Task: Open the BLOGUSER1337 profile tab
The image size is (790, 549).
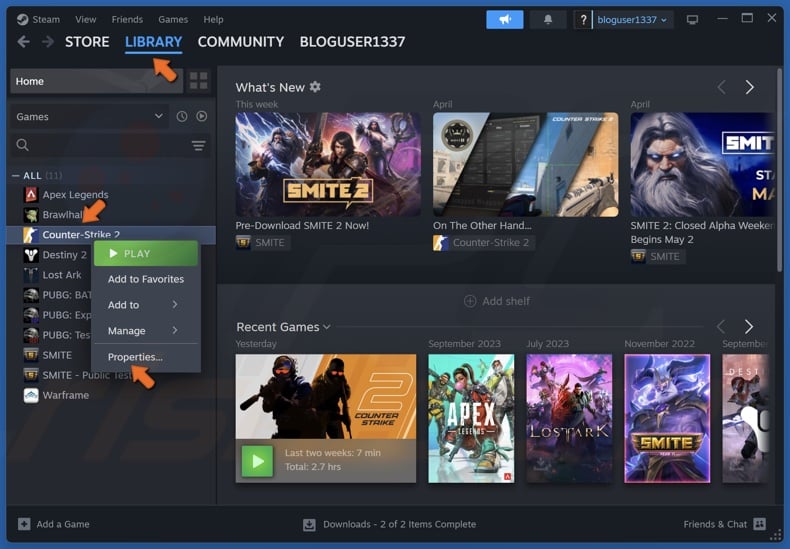Action: pyautogui.click(x=352, y=42)
